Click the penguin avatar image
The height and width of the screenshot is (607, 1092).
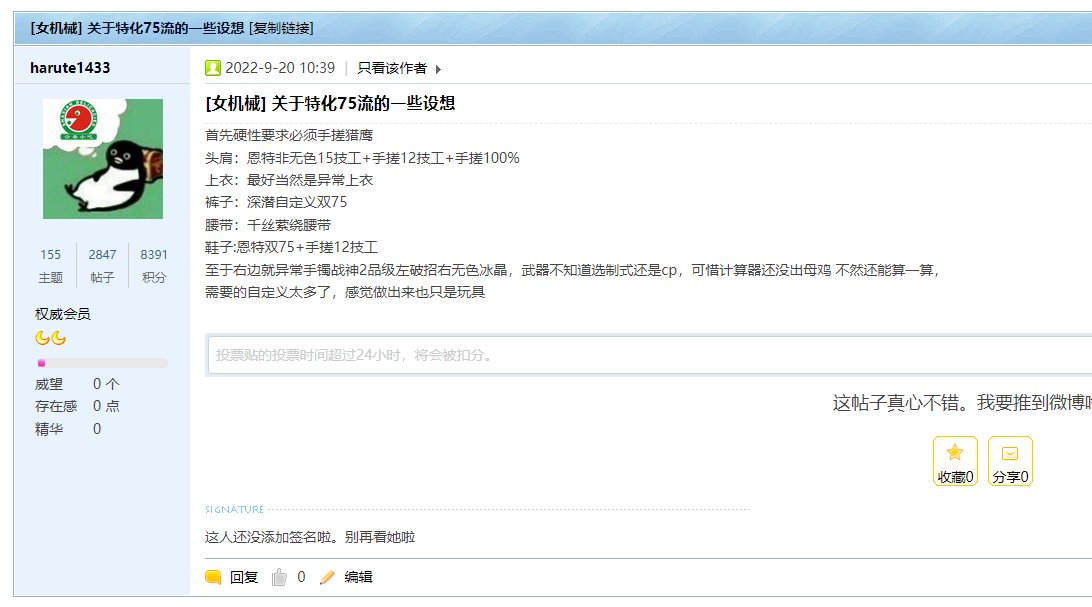103,159
